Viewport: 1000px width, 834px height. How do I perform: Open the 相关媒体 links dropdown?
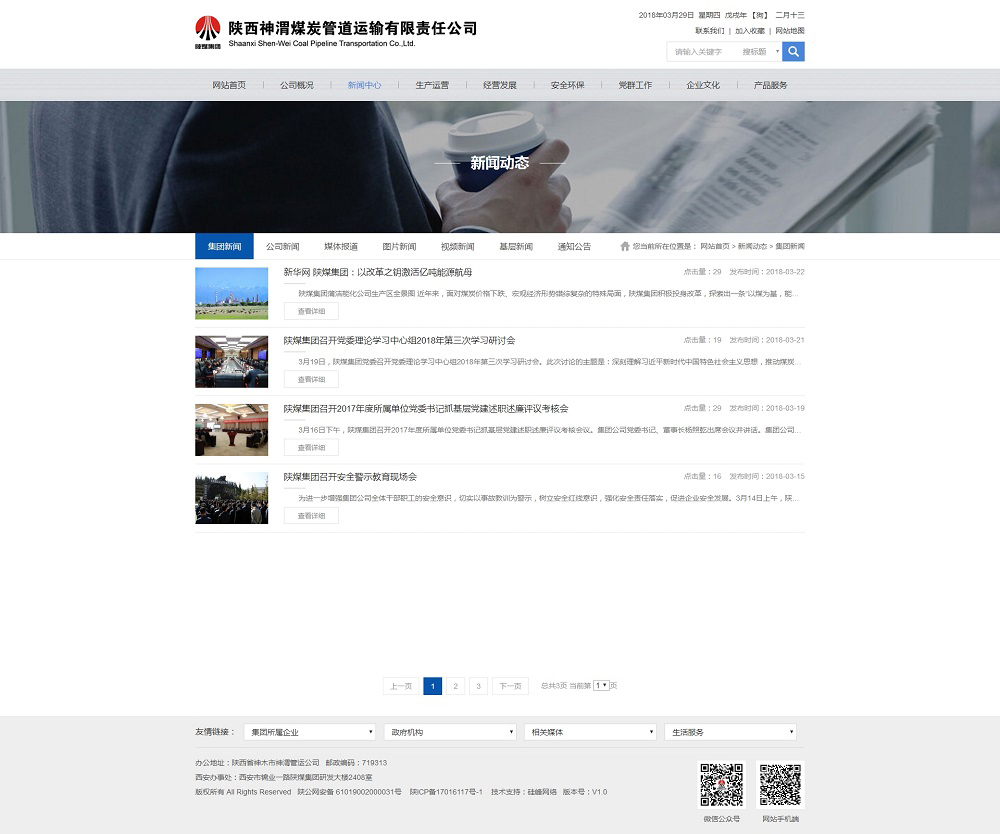tap(590, 732)
